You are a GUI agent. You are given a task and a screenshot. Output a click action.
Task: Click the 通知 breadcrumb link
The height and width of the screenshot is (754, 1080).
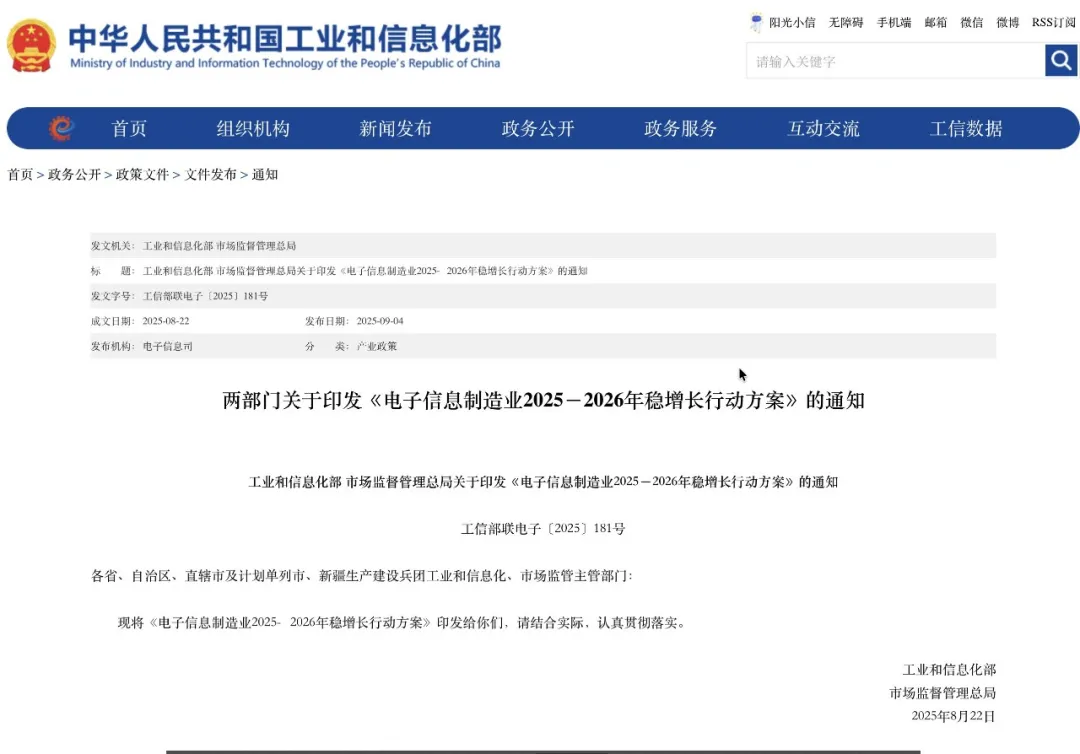pyautogui.click(x=265, y=174)
